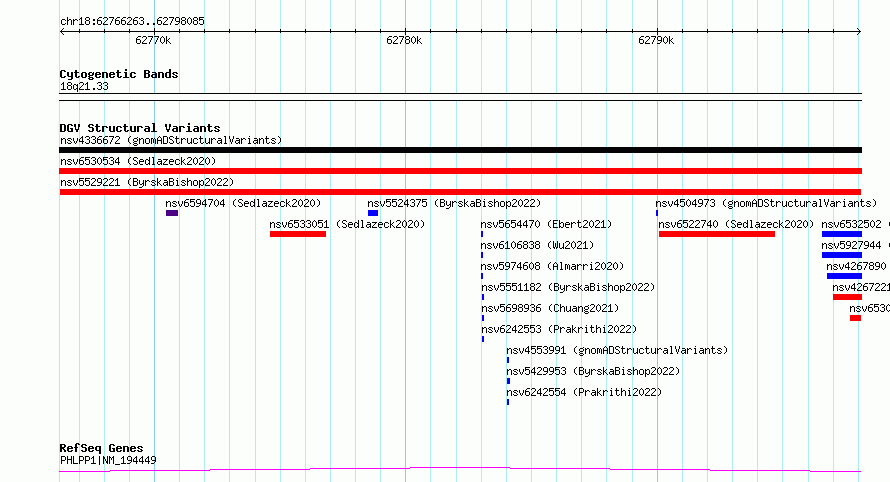
Task: Open variant nsv4267890 label
Action: 857,266
